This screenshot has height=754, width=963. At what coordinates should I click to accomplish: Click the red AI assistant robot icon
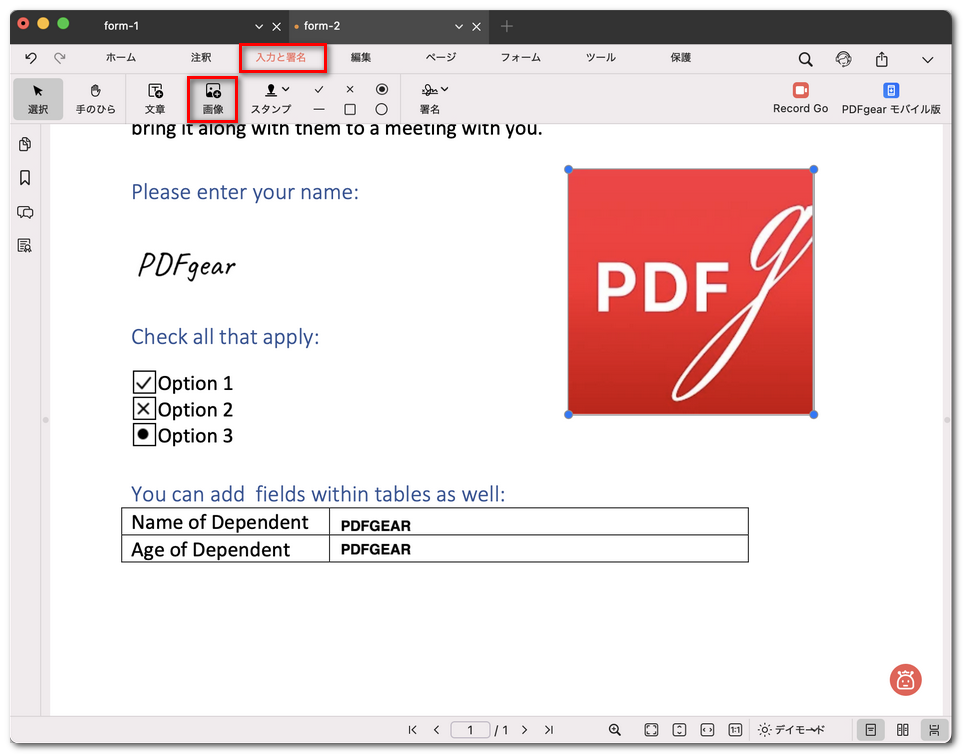pyautogui.click(x=905, y=680)
